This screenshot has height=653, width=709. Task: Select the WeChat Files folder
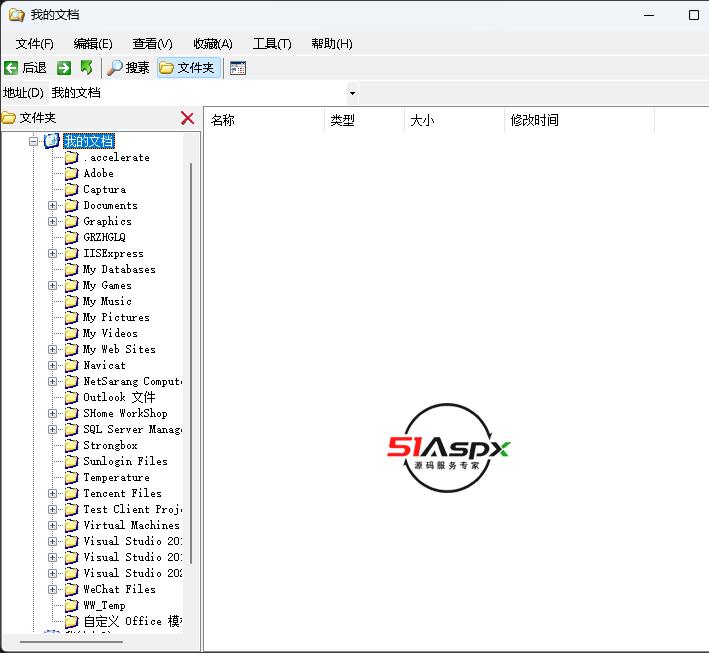pyautogui.click(x=119, y=589)
